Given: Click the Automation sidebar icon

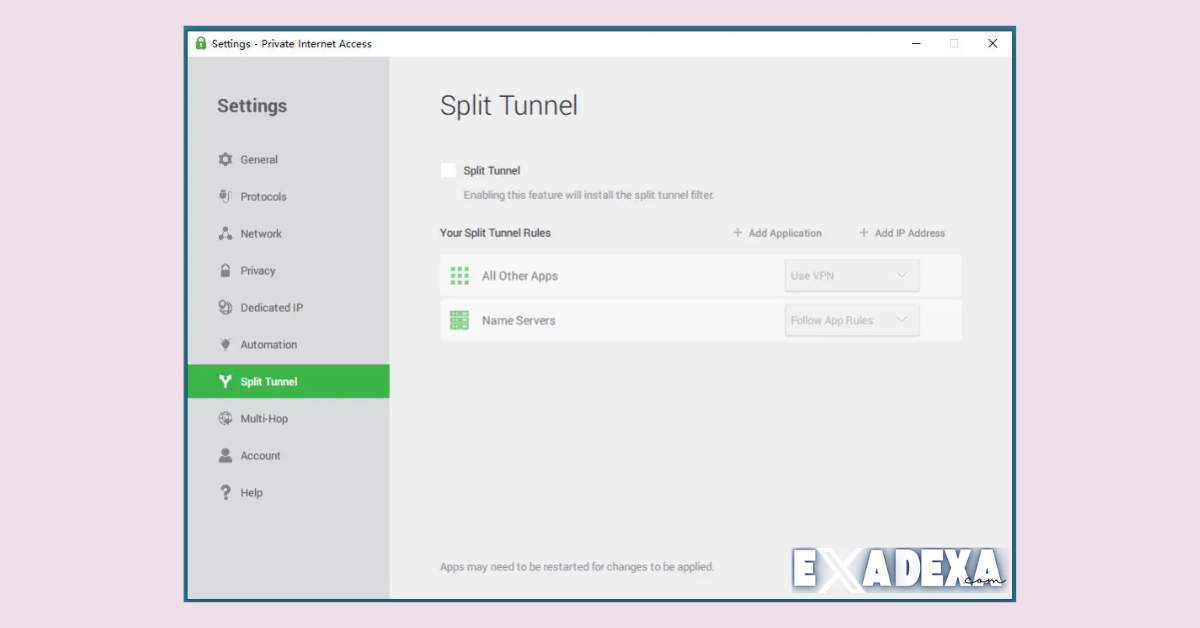Looking at the screenshot, I should tap(226, 344).
